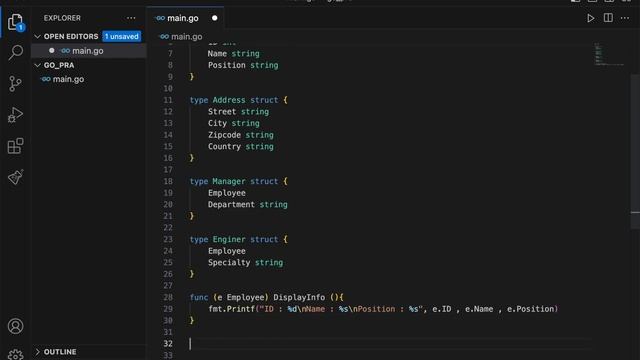This screenshot has width=640, height=360.
Task: Click 'e.Position' argument on line 29
Action: click(530, 309)
